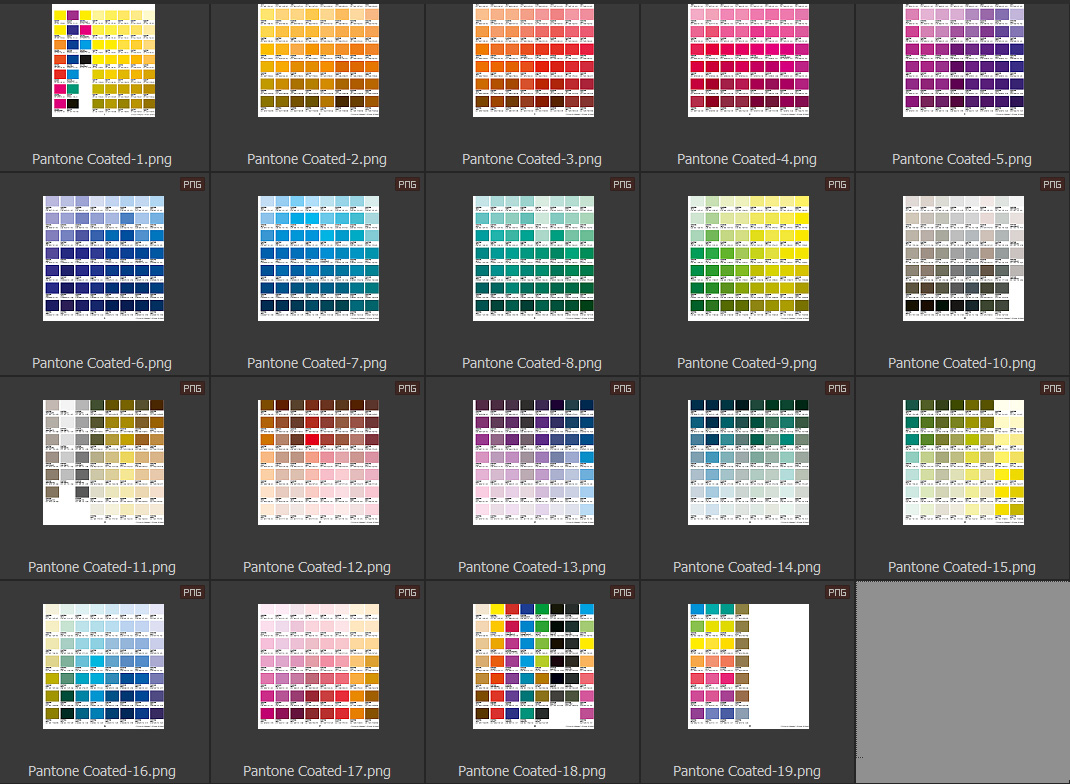This screenshot has width=1070, height=784.
Task: Click the file name Pantone Coated-9.png
Action: coord(747,363)
